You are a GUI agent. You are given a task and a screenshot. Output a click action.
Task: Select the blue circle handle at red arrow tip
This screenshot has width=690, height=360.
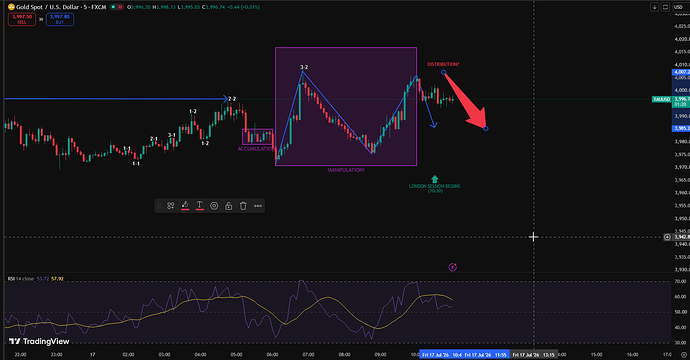[485, 129]
